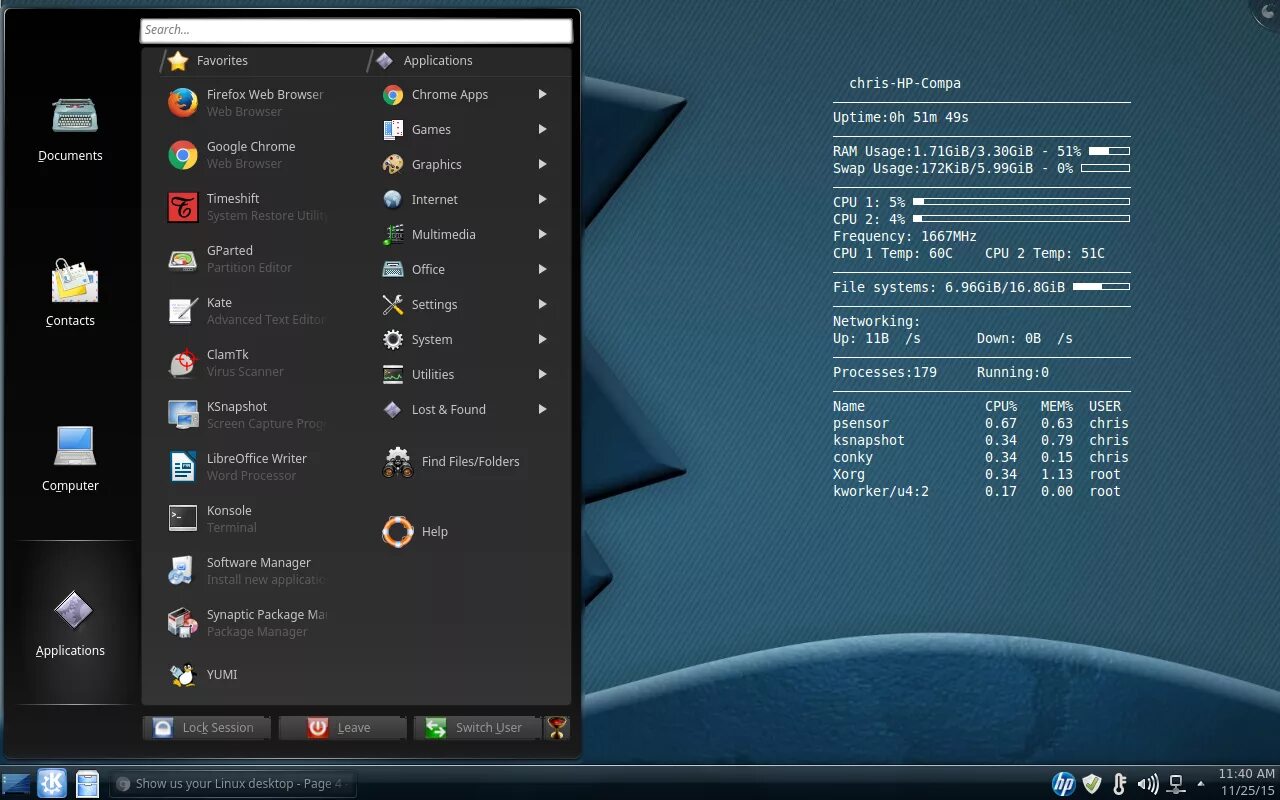
Task: Click the 'Frequency: 1667MHz' text
Action: pos(905,236)
